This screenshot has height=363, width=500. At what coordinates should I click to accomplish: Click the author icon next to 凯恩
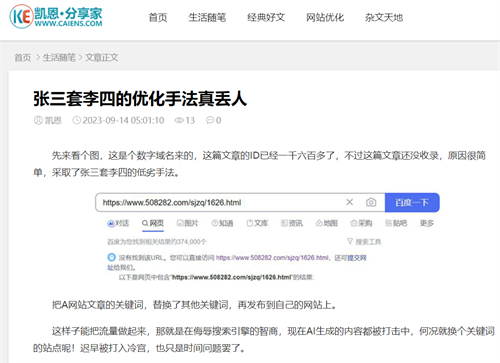(38, 120)
